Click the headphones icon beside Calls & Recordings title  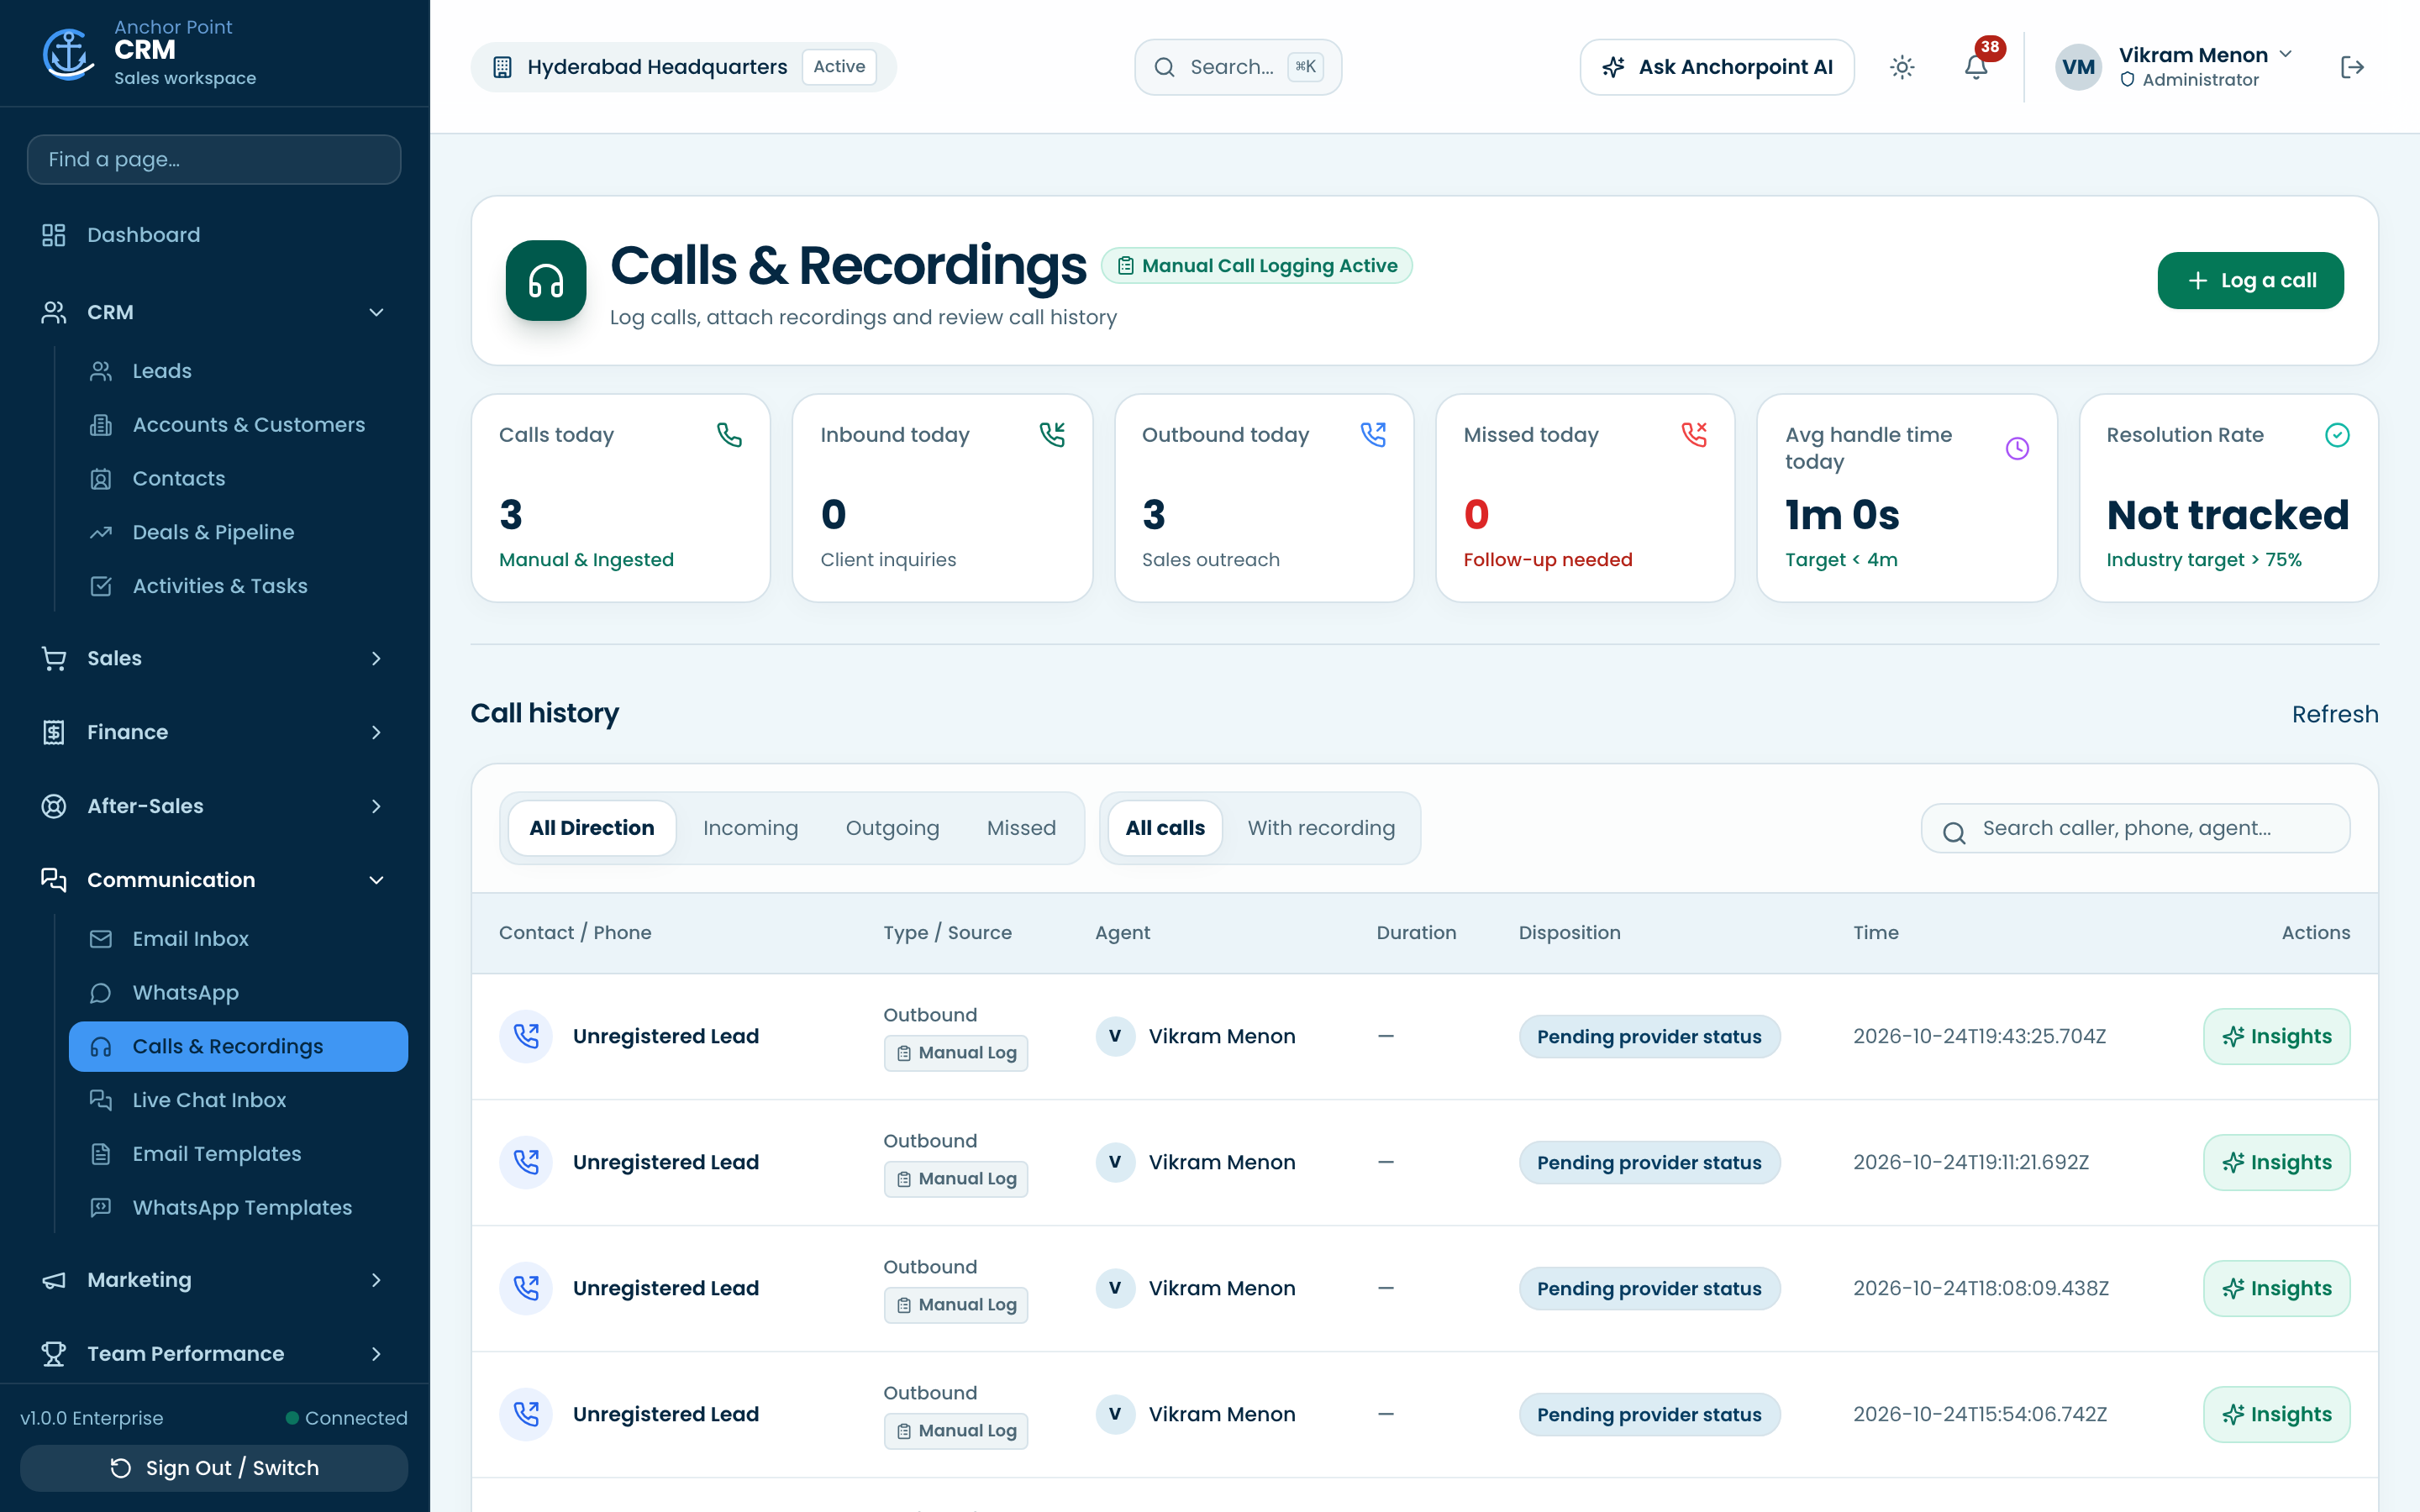click(x=546, y=280)
